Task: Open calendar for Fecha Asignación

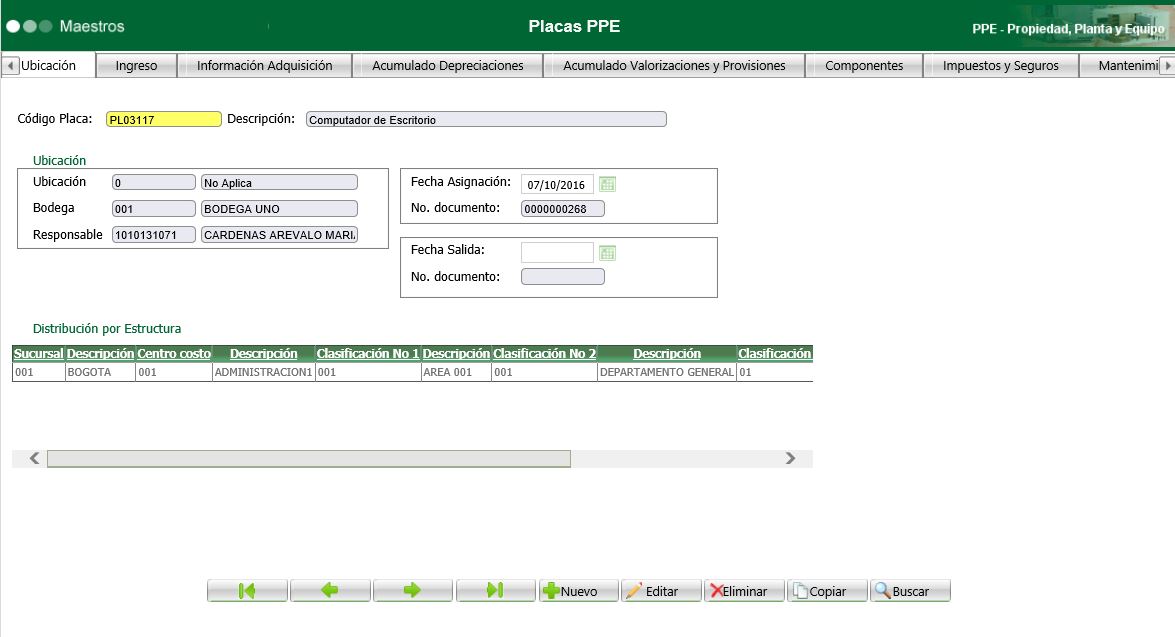Action: pos(608,184)
